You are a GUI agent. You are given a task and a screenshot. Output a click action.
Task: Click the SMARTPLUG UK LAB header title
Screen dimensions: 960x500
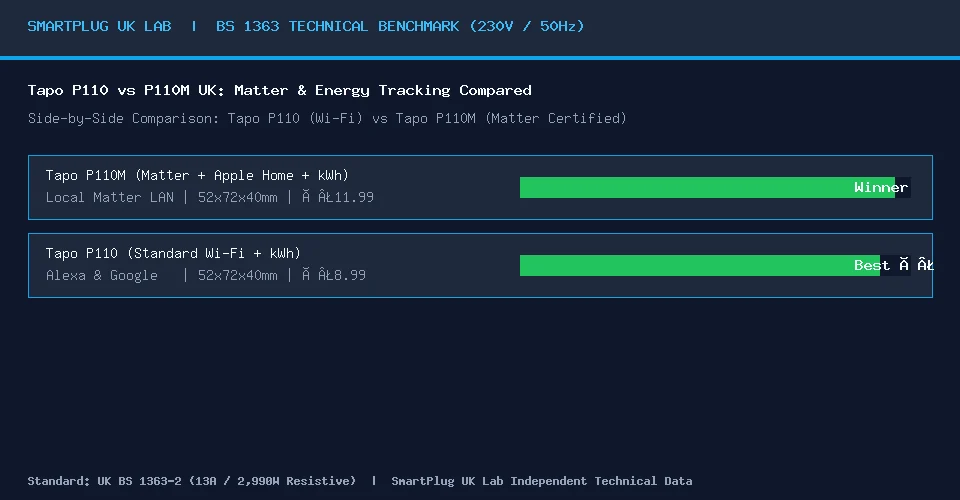(x=99, y=26)
